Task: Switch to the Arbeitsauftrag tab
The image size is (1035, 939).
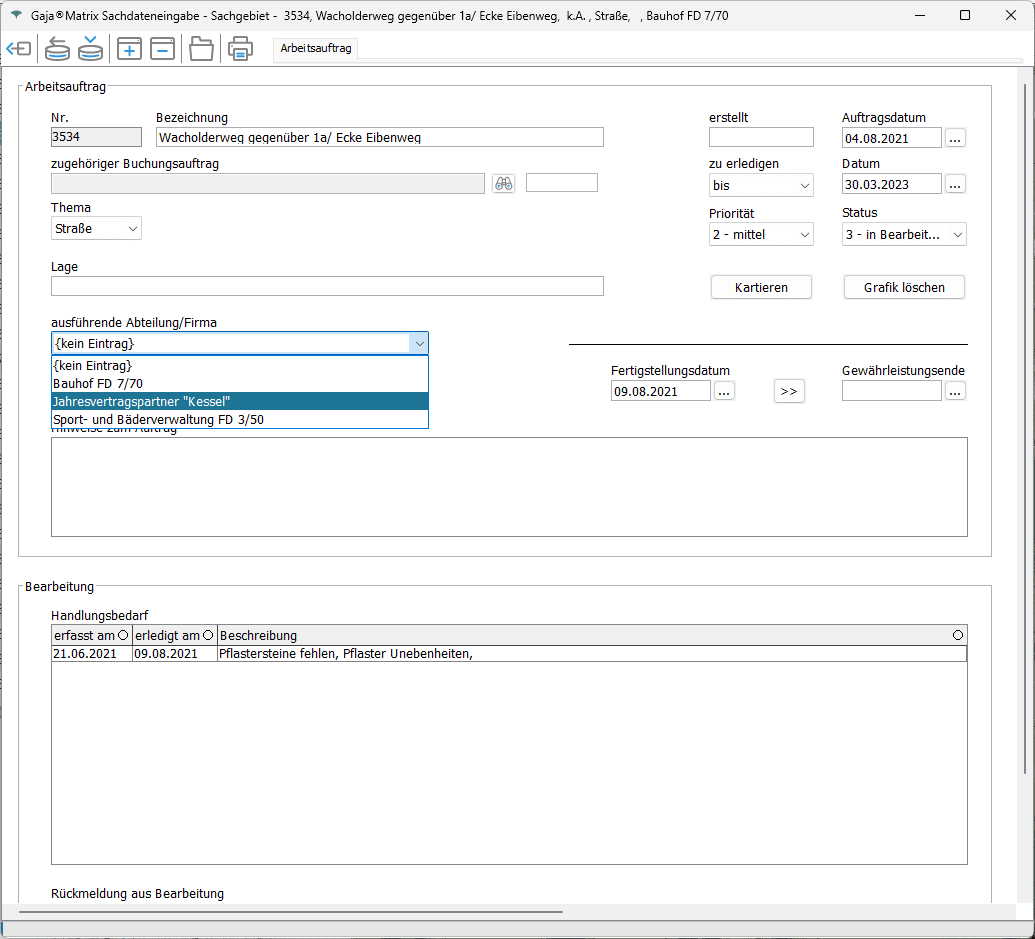Action: click(x=316, y=48)
